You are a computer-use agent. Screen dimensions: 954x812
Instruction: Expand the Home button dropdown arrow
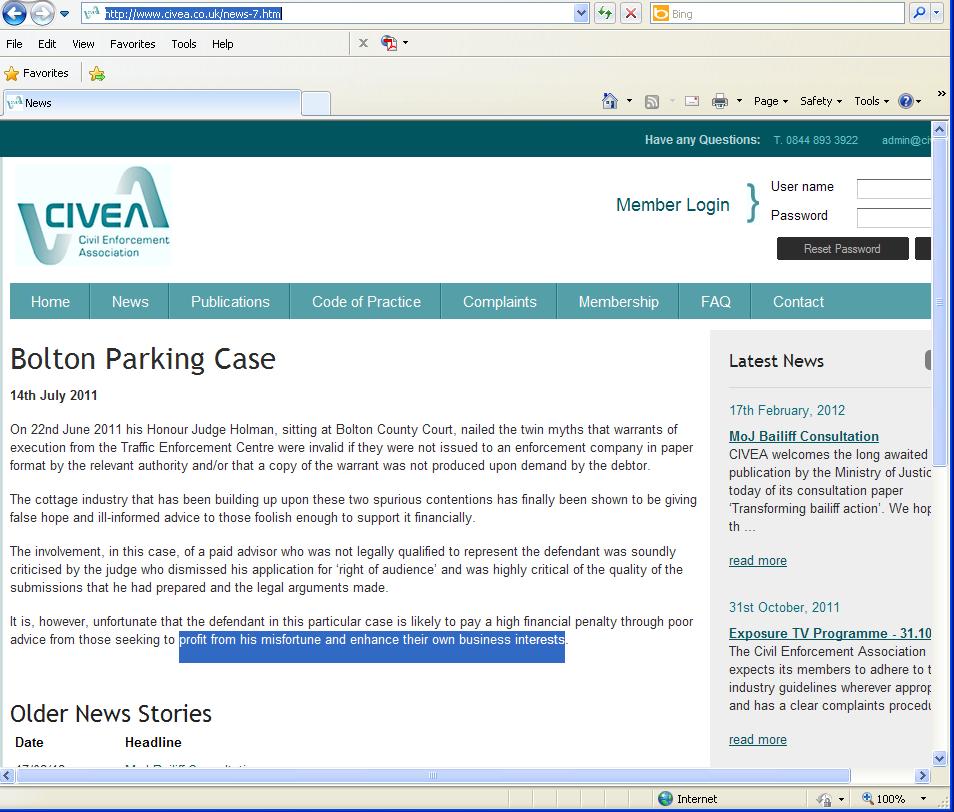pyautogui.click(x=629, y=101)
